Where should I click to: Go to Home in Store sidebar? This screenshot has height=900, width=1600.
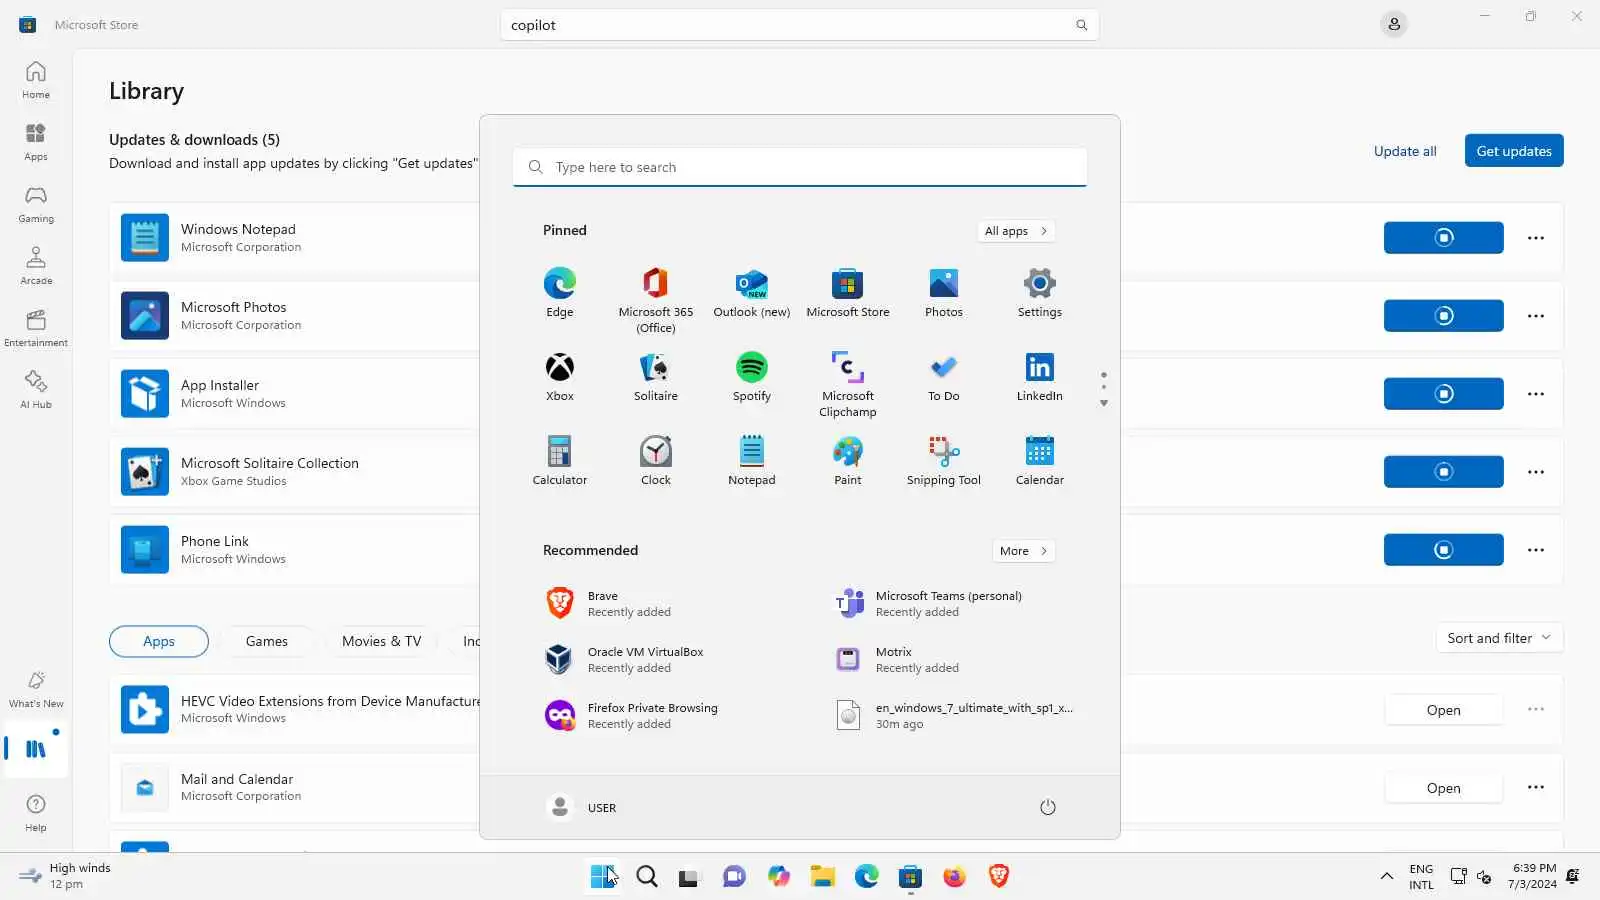click(x=36, y=80)
